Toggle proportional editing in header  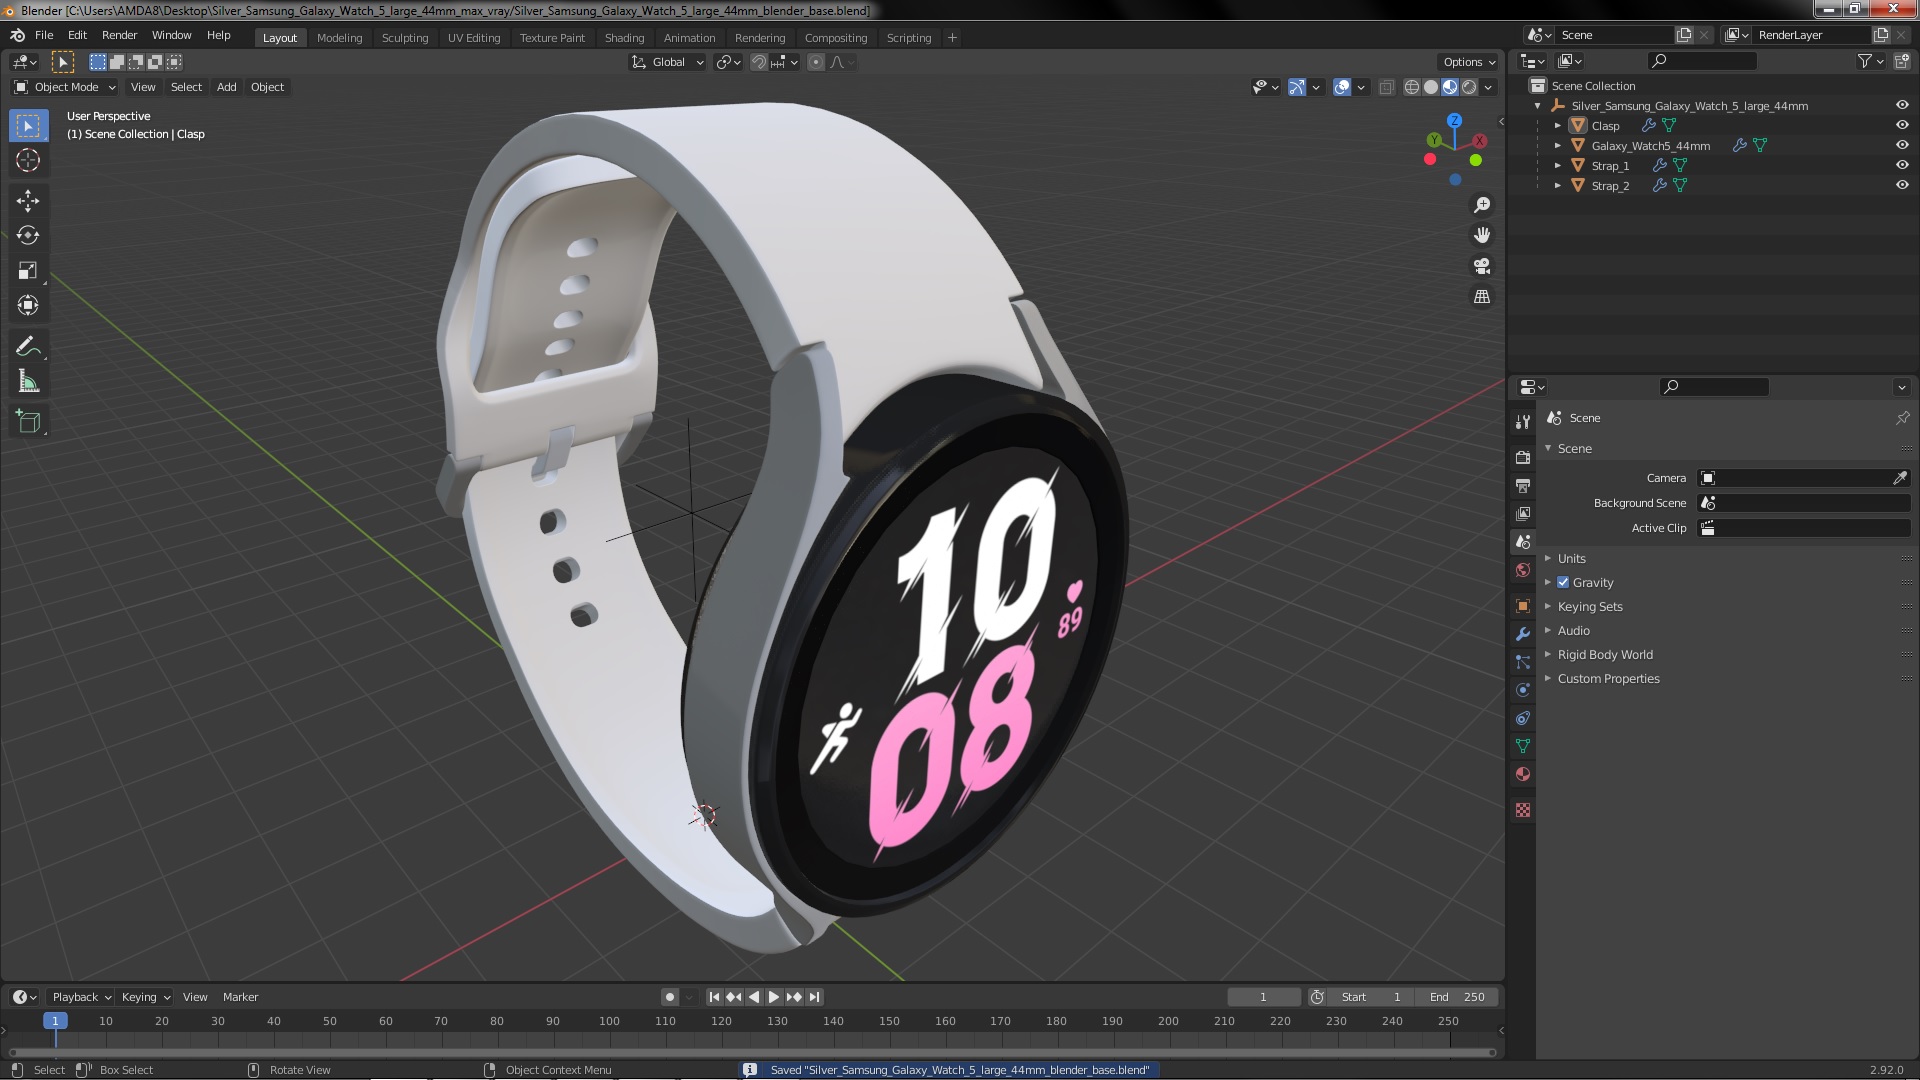(816, 62)
